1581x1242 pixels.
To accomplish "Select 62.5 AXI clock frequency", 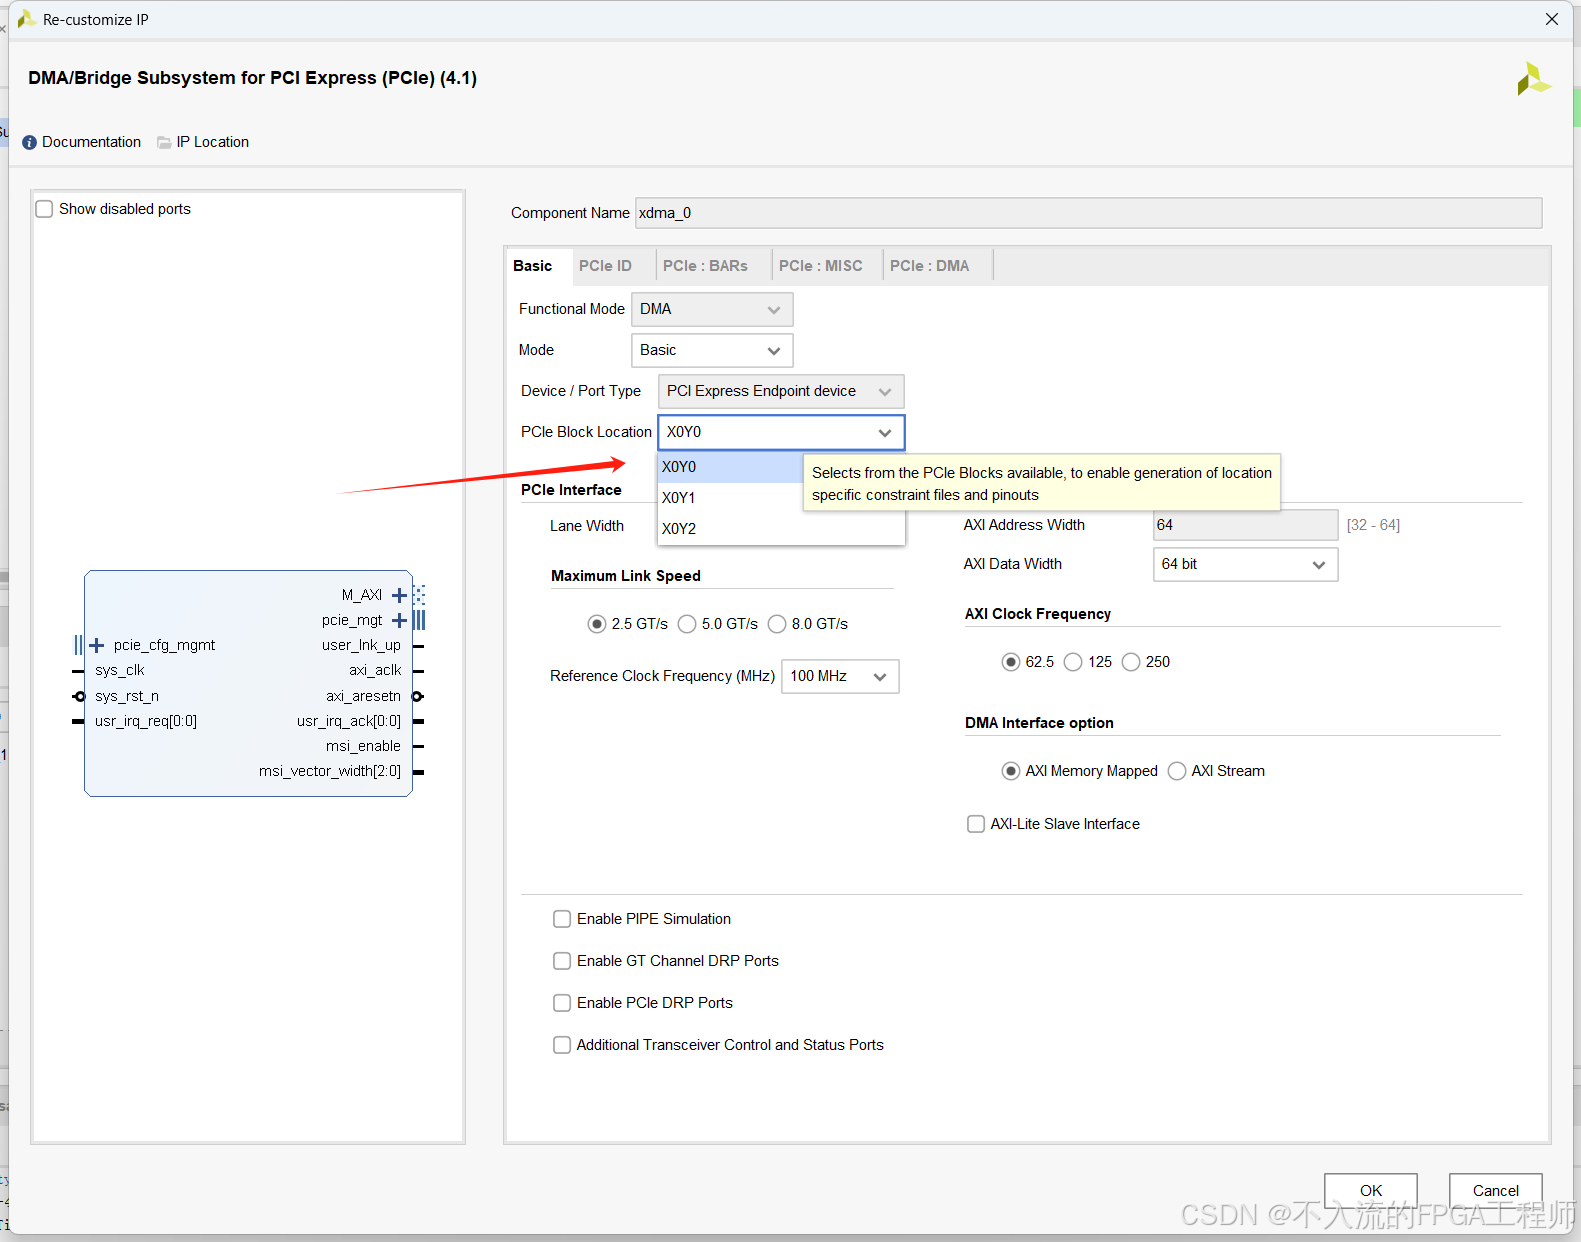I will 1011,662.
